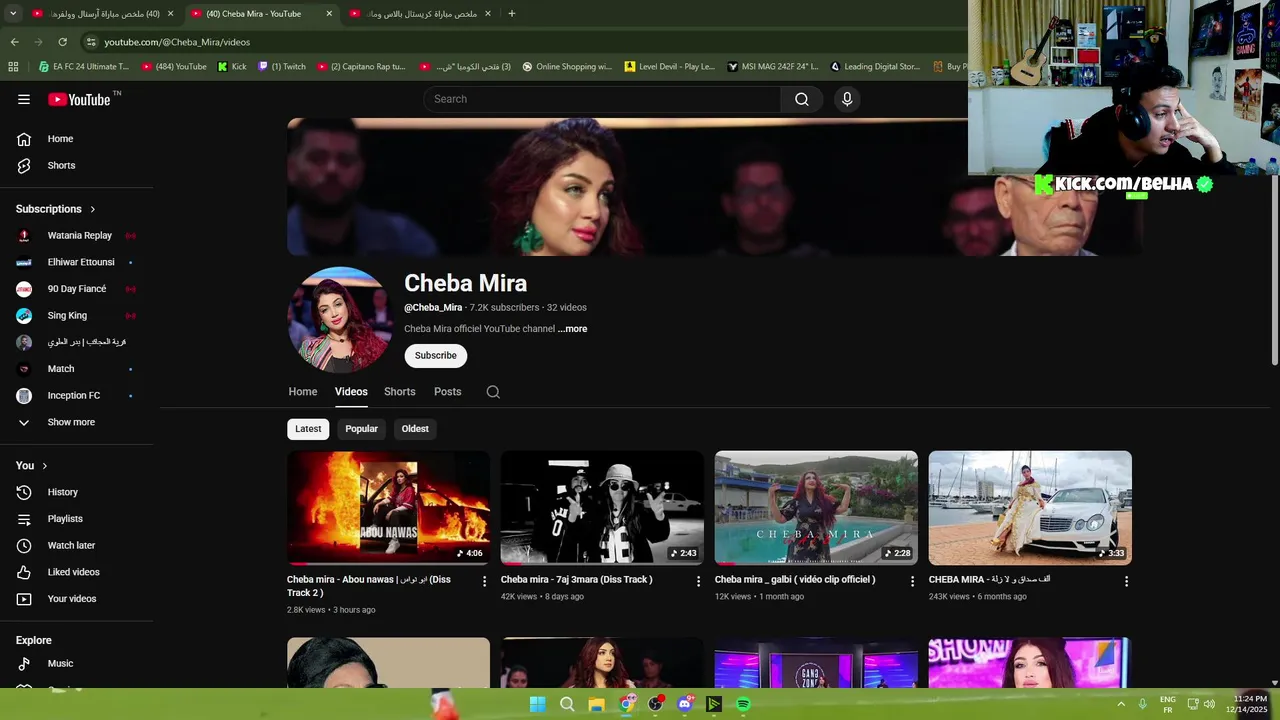Expand channel description with ...more
The image size is (1280, 720).
[573, 329]
